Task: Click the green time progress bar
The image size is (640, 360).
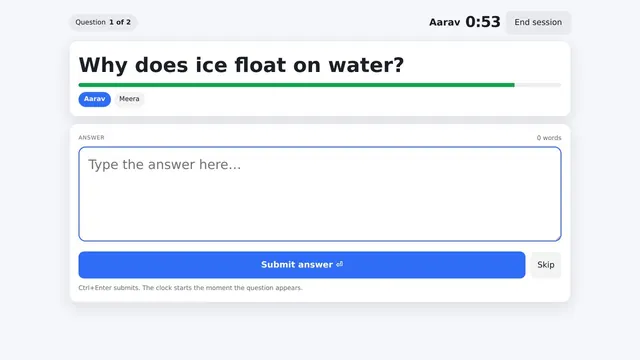Action: tap(296, 85)
